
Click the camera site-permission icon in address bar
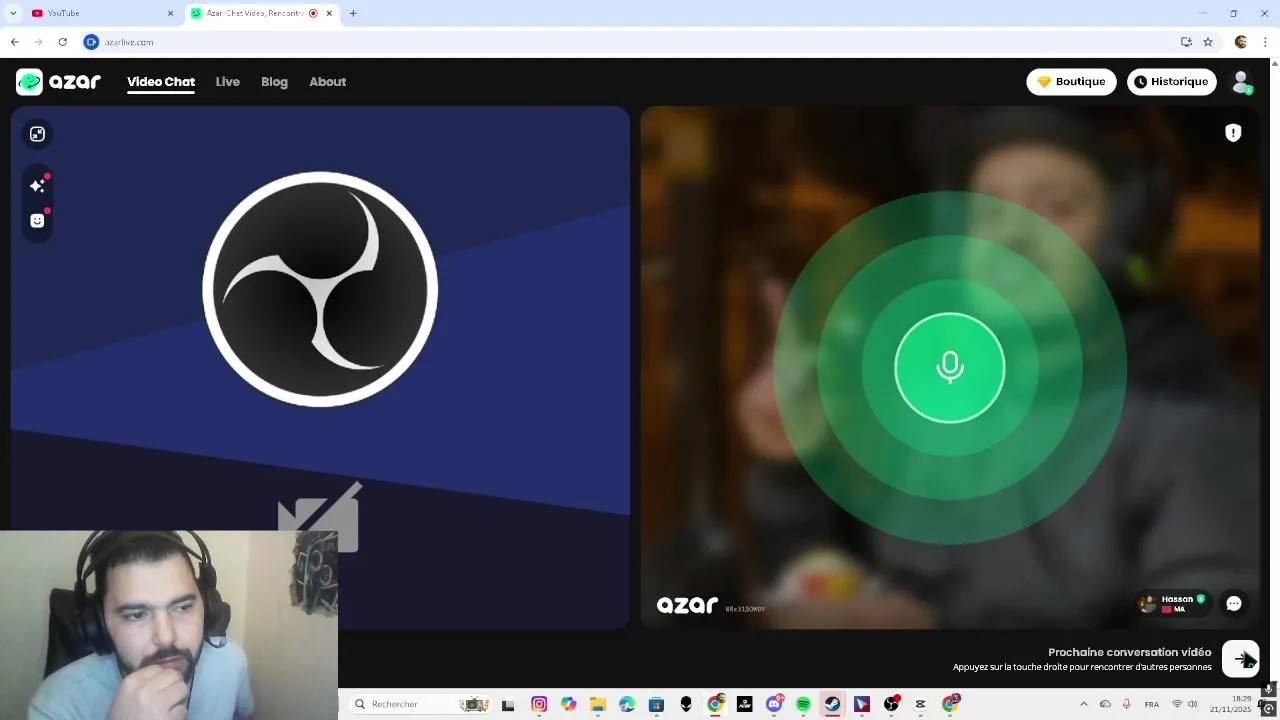click(91, 42)
